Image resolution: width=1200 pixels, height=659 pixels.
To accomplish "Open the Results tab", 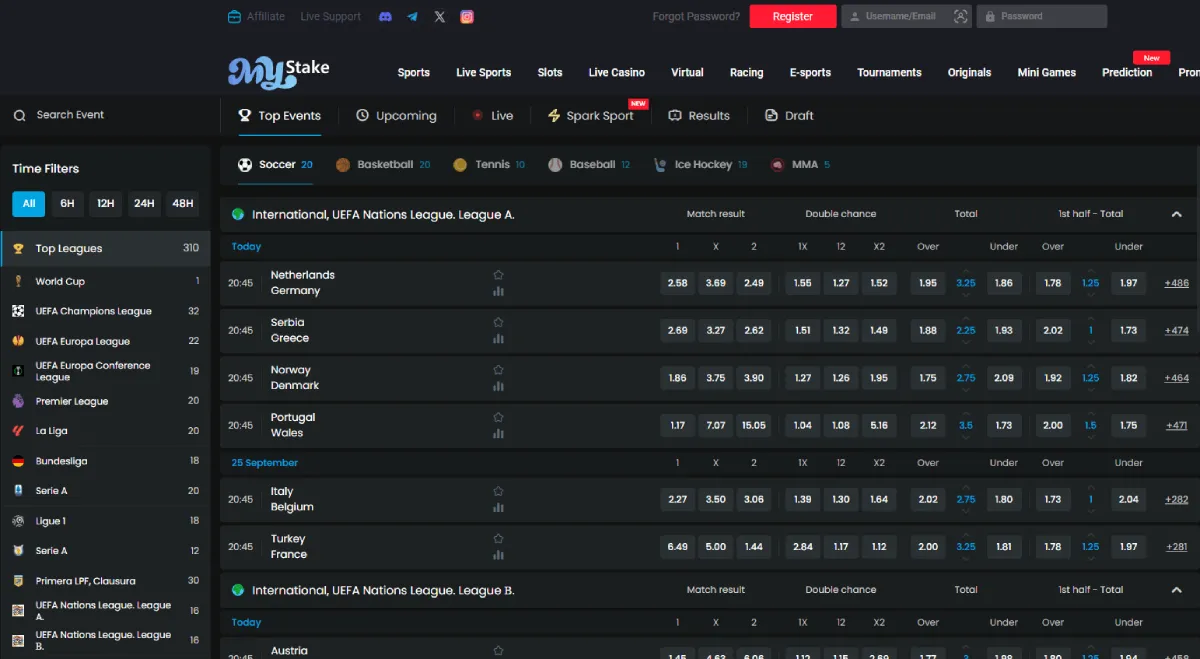I will [699, 116].
